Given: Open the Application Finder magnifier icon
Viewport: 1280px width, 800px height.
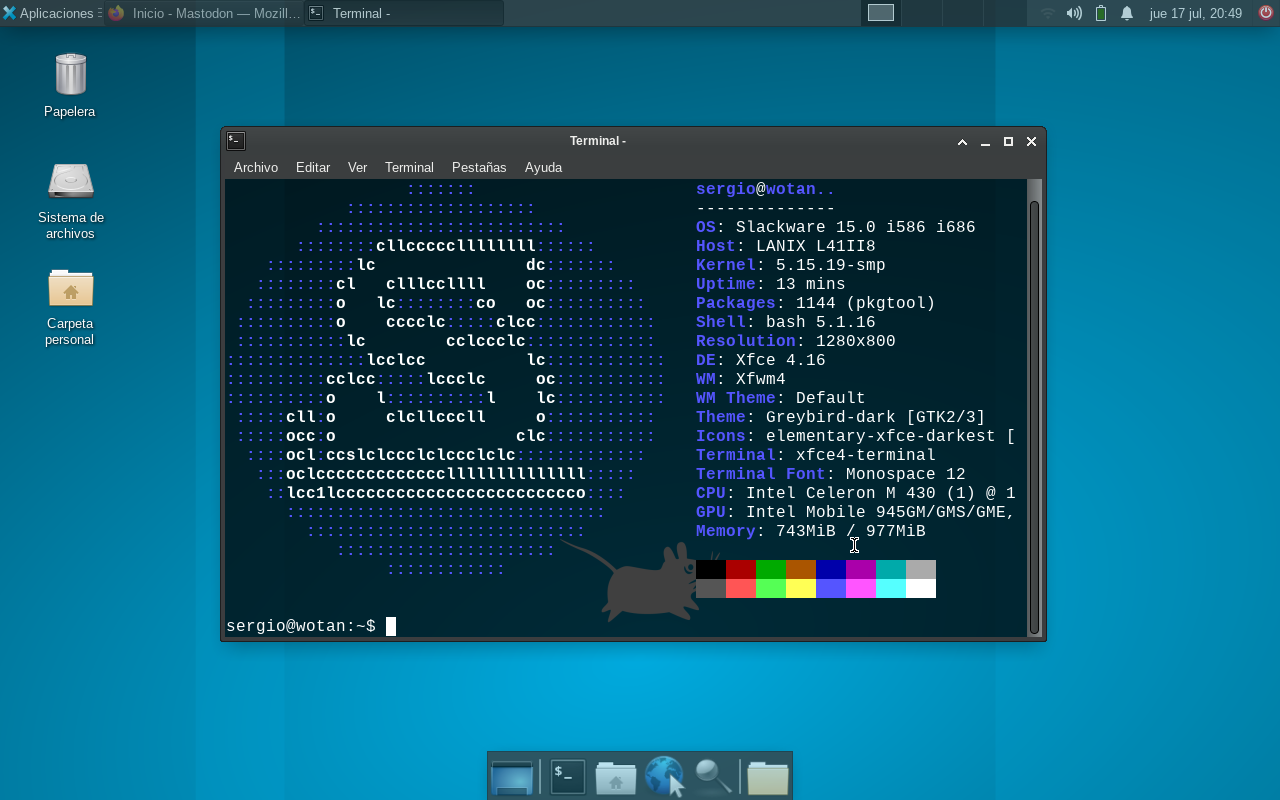Looking at the screenshot, I should pyautogui.click(x=713, y=776).
